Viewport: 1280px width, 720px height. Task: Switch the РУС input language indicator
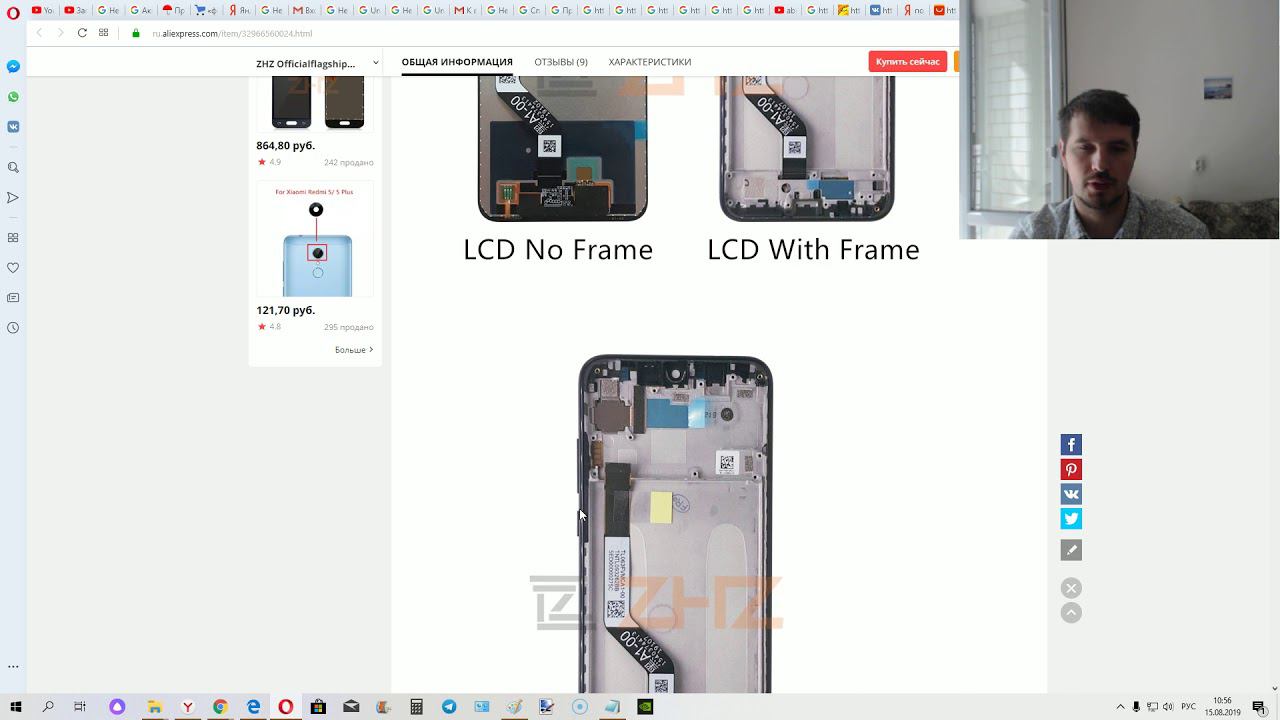tap(1189, 707)
